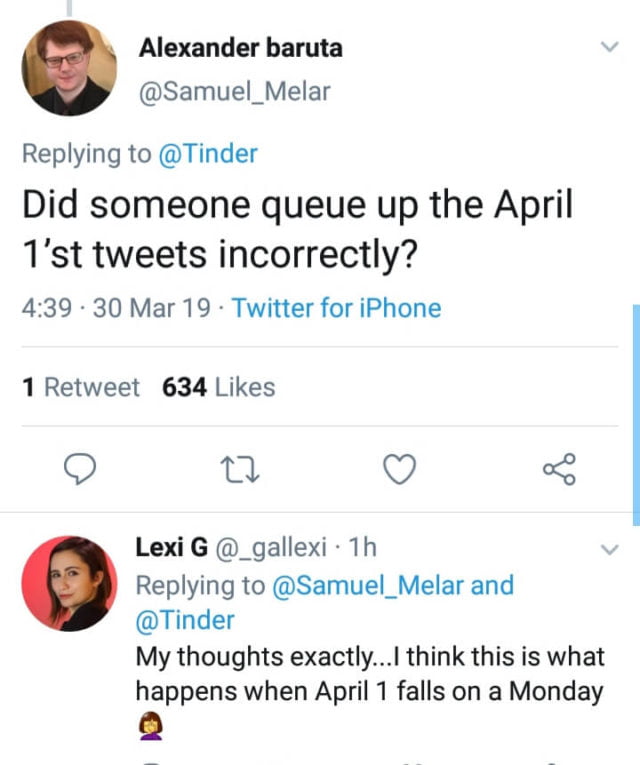Viewport: 640px width, 765px height.
Task: View the 1 Retweet list
Action: pyautogui.click(x=81, y=387)
